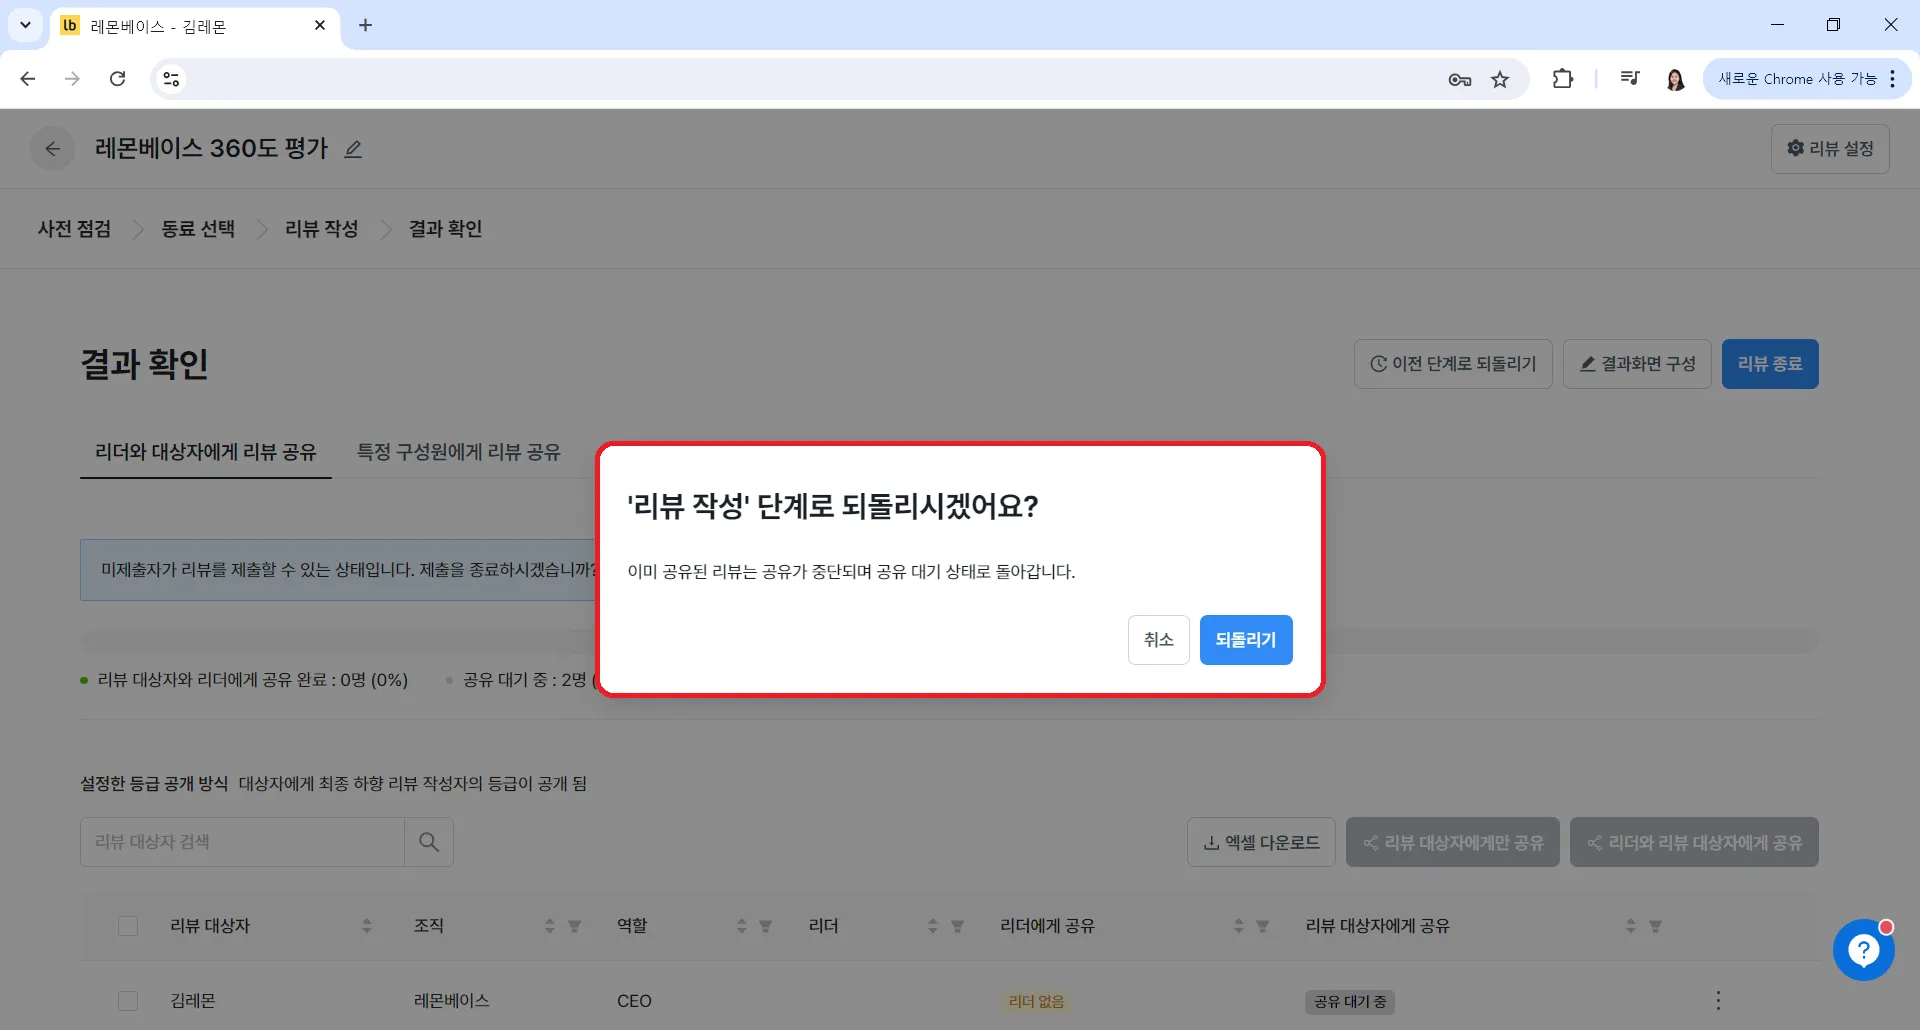Select the 결과 확인 step
Screen dimensions: 1920x1030
coord(445,229)
